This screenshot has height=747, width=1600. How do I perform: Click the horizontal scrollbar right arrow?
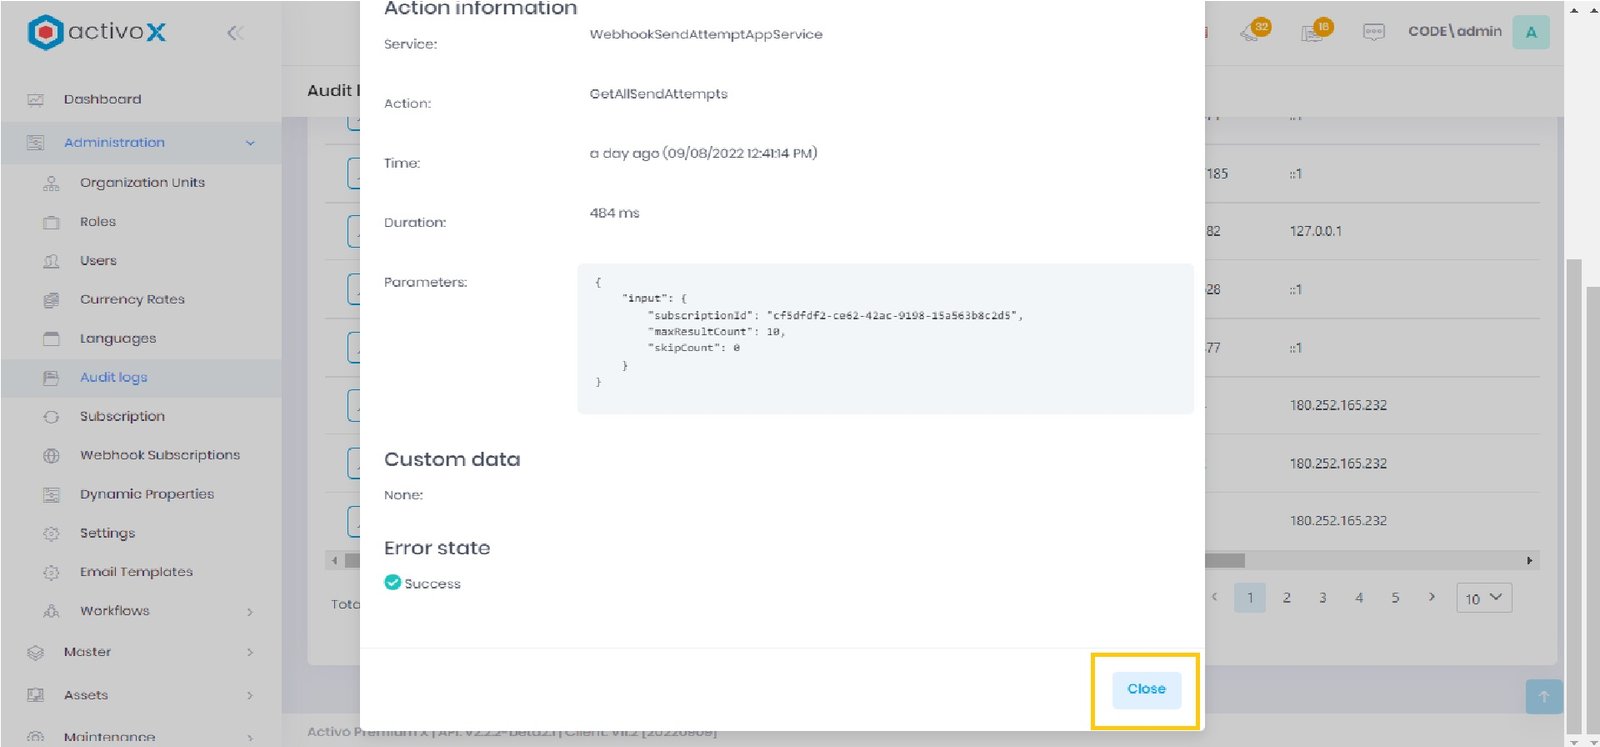(1530, 561)
